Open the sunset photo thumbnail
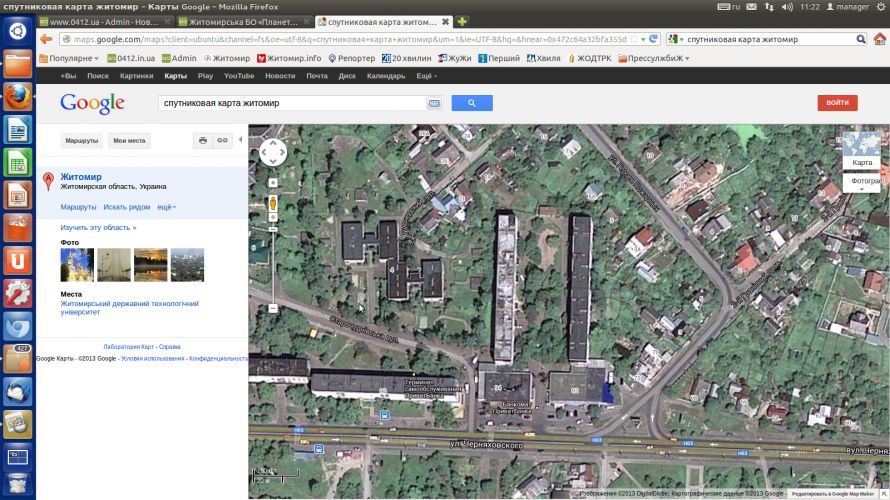 [150, 264]
